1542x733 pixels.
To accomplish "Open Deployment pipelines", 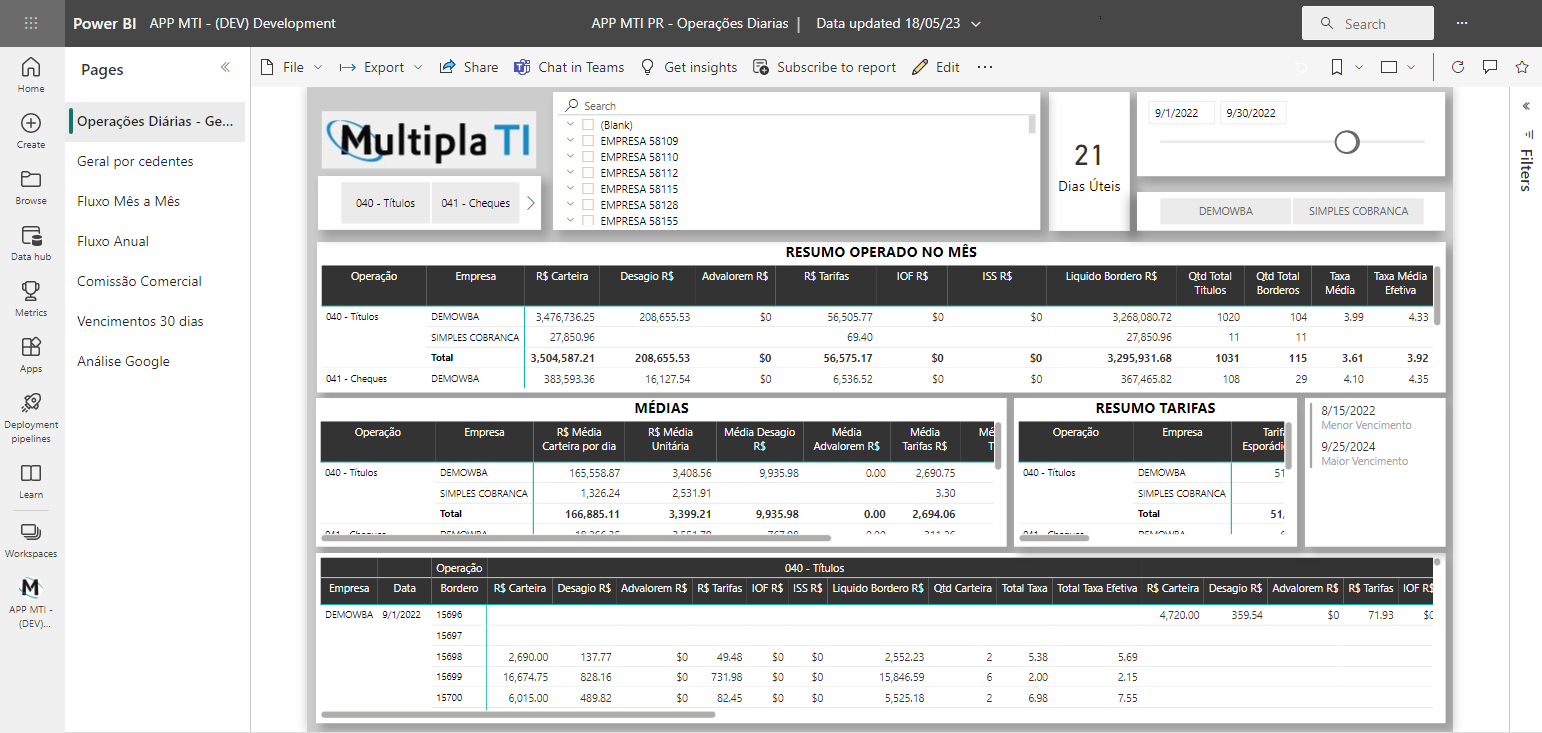I will coord(31,417).
